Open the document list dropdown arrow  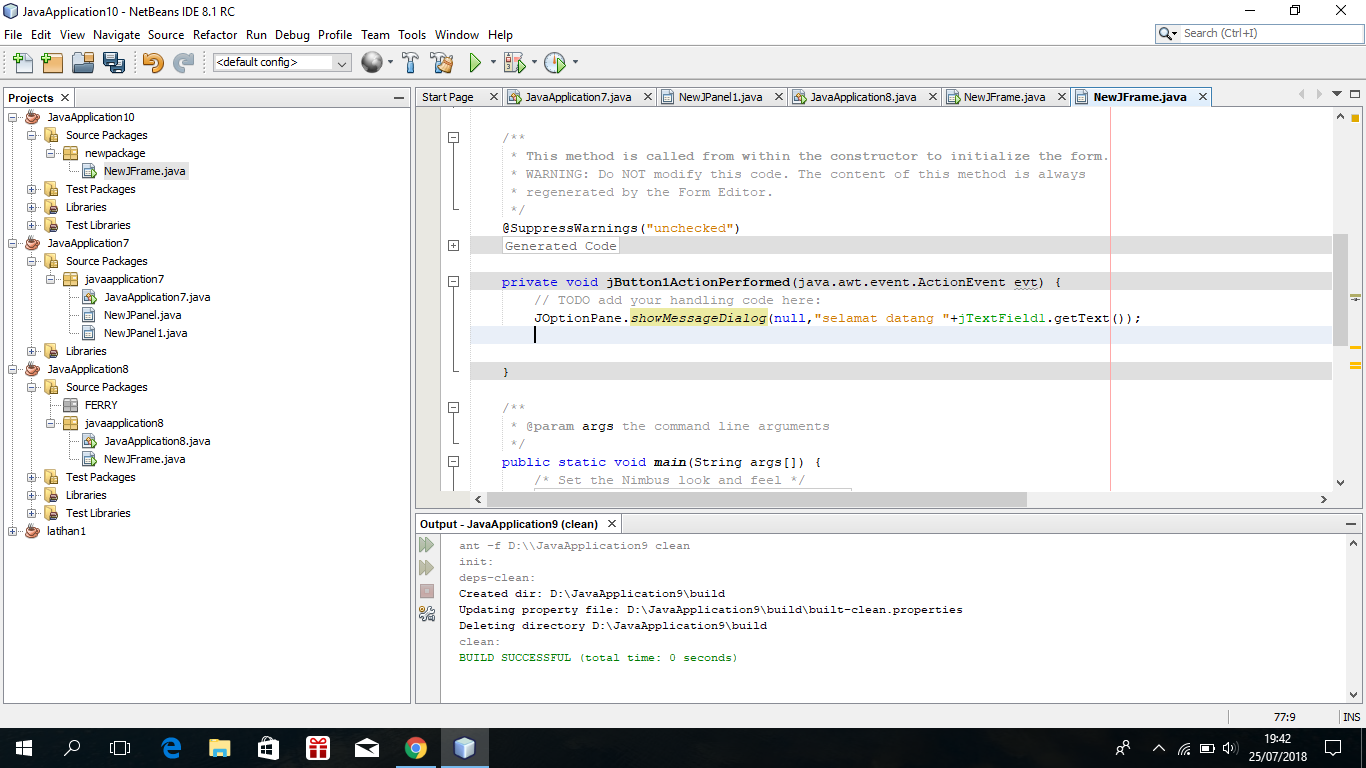(1337, 95)
